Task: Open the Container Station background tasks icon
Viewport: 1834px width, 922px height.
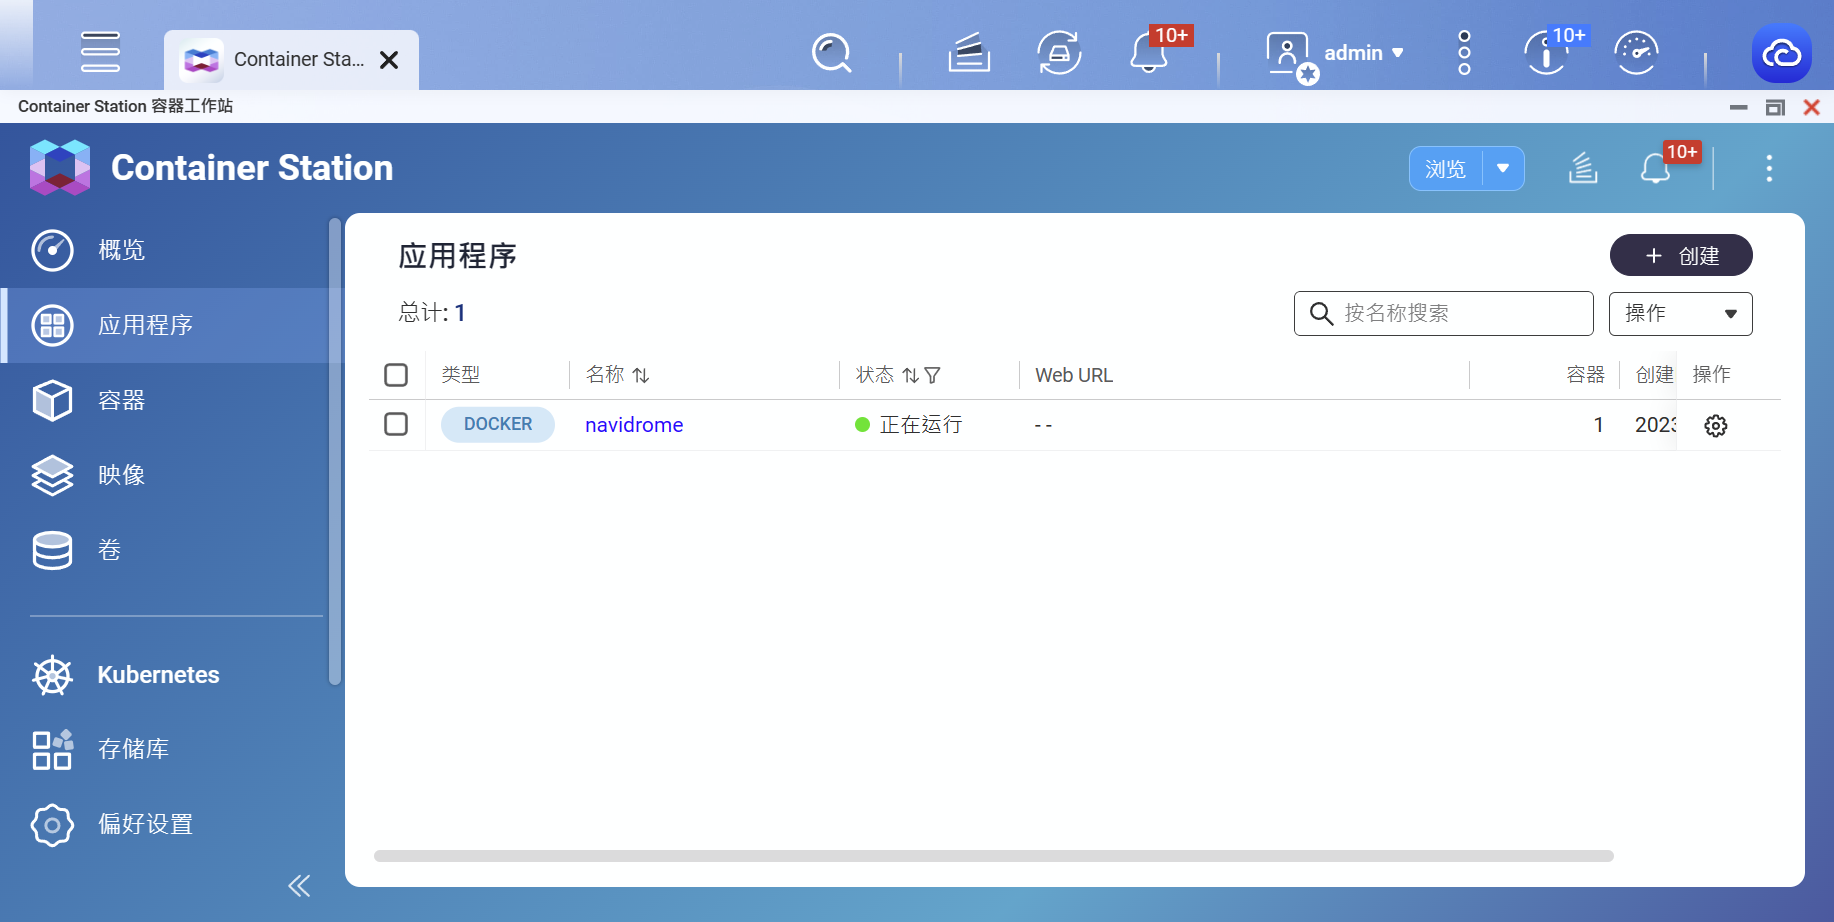Action: (1583, 168)
